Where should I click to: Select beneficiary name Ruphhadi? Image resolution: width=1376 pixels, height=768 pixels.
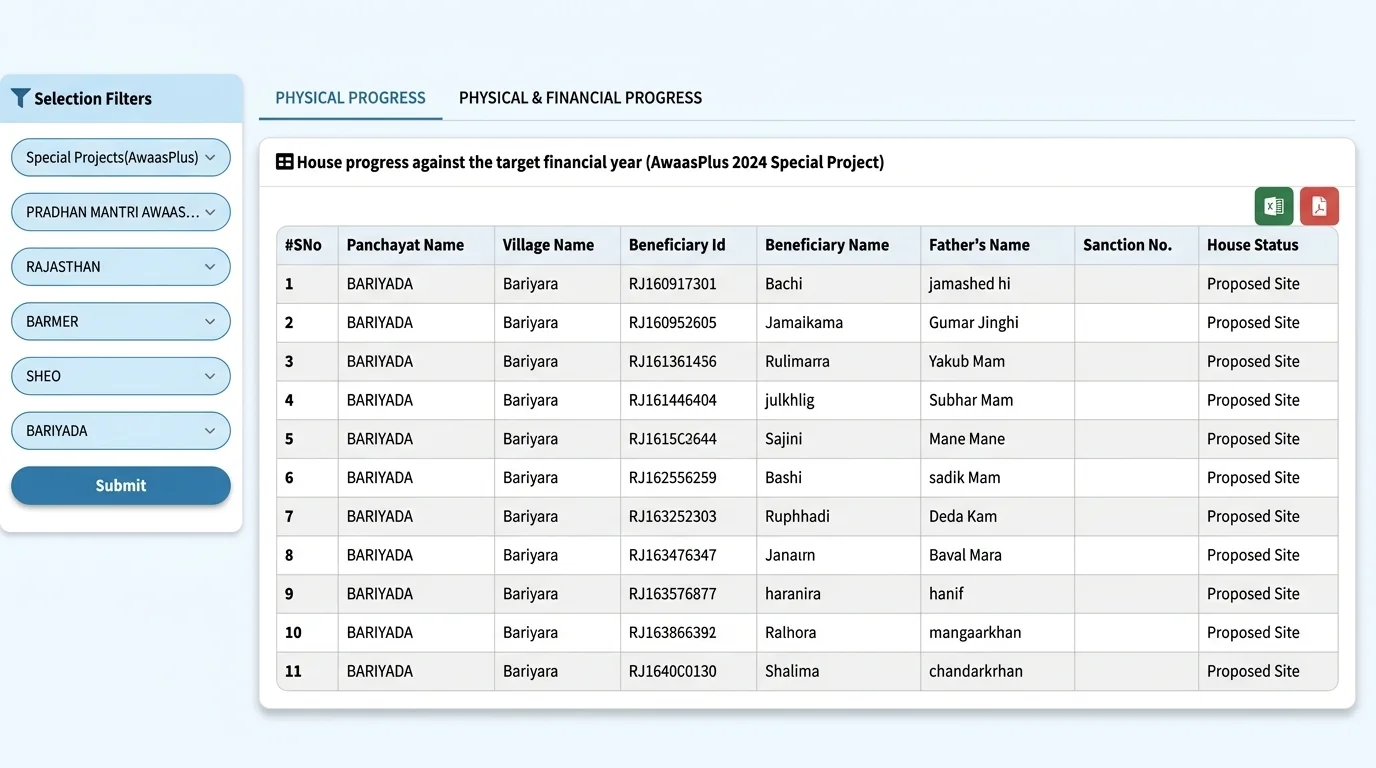point(797,516)
